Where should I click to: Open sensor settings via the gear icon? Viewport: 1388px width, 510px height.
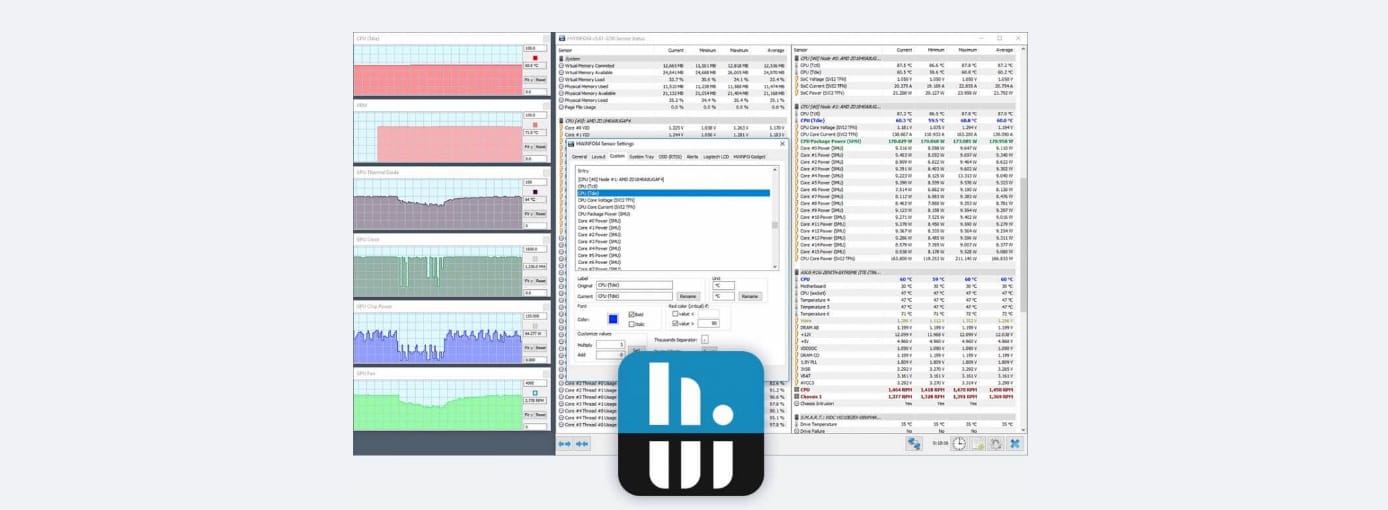(996, 443)
